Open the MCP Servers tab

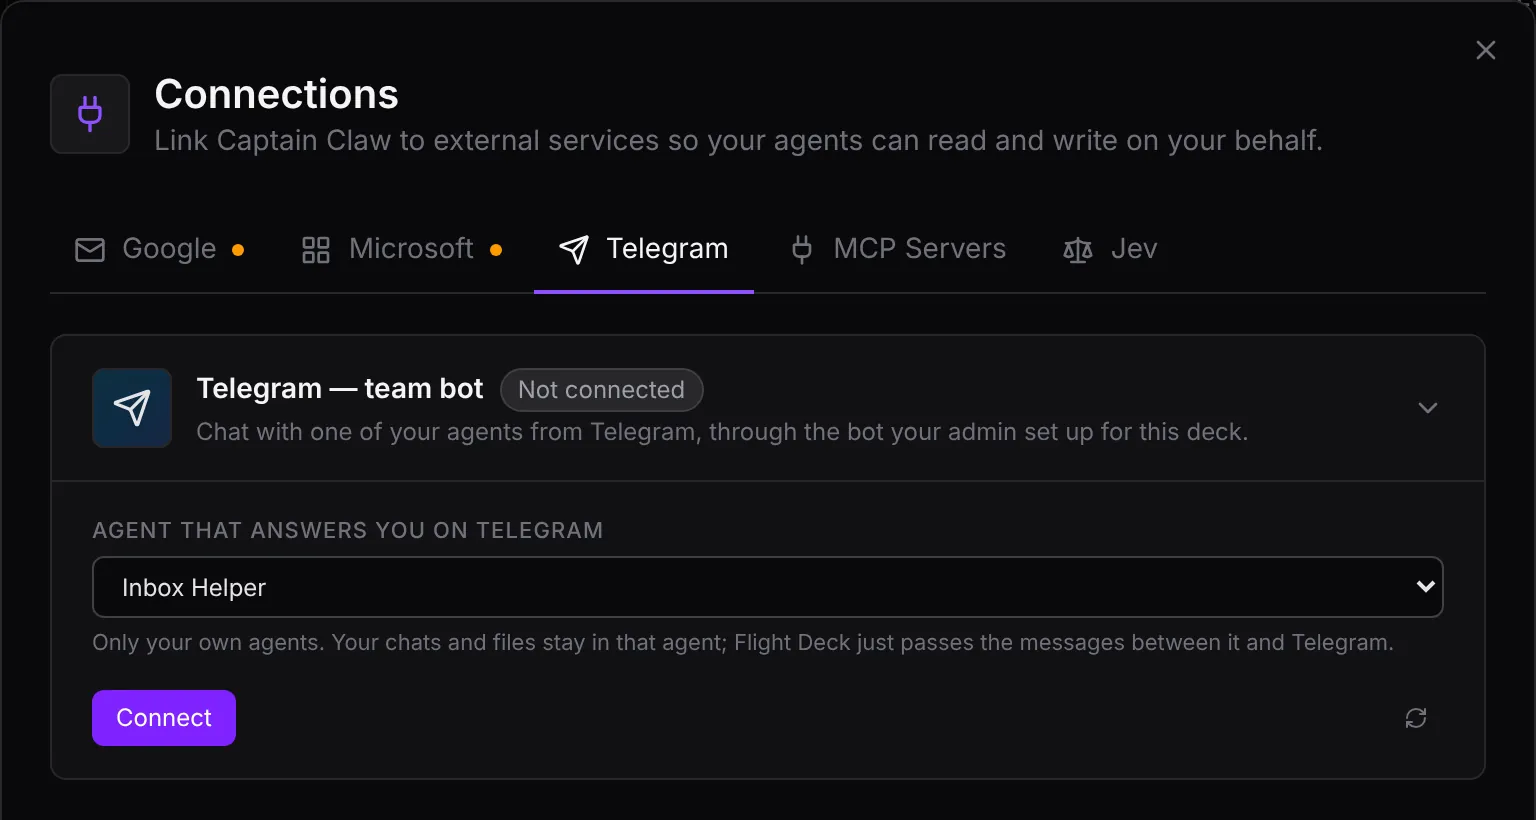point(898,249)
